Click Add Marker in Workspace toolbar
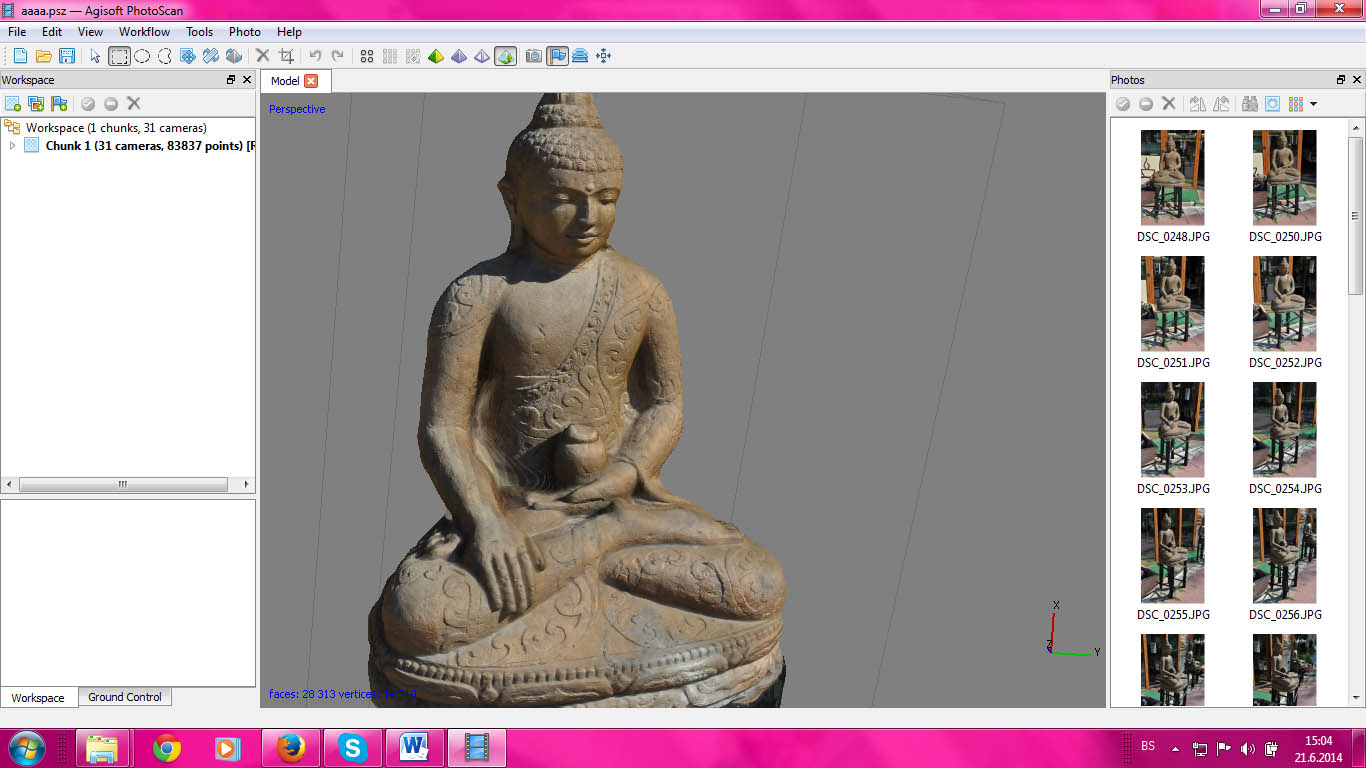 pos(59,103)
